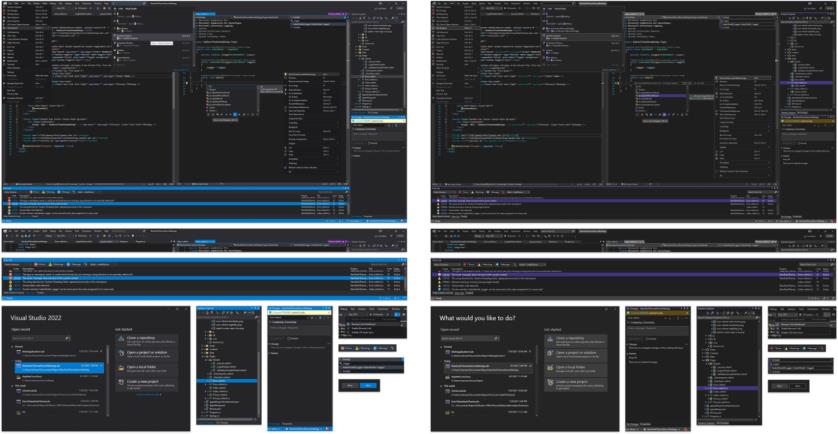Toggle Messages filter in the small purple-theme filter sample
Image resolution: width=838 pixels, height=434 pixels.
click(810, 348)
